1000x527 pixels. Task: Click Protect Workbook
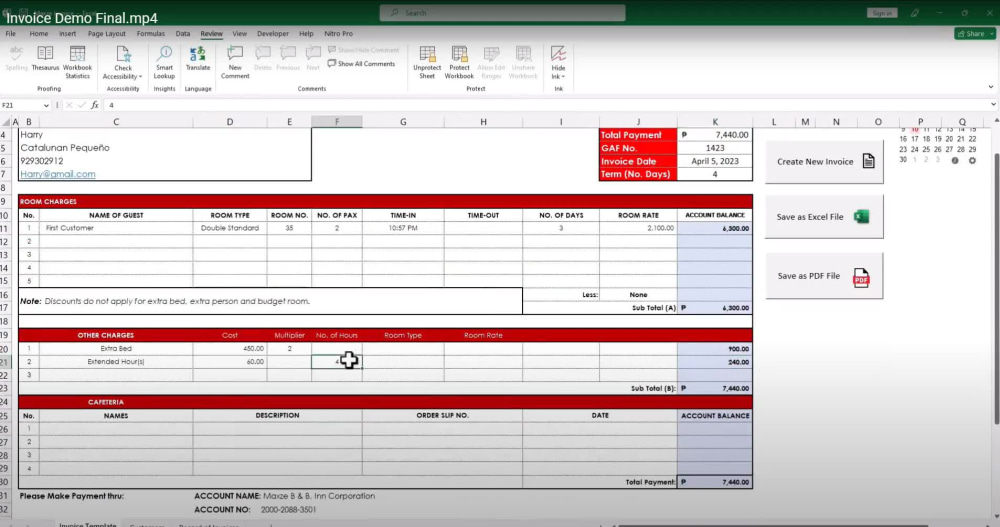[x=459, y=63]
